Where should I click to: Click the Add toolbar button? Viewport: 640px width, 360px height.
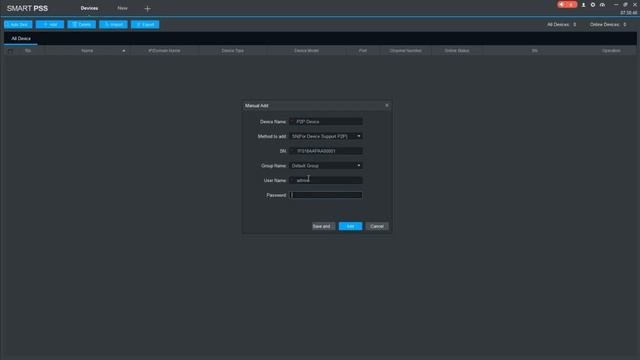(50, 24)
